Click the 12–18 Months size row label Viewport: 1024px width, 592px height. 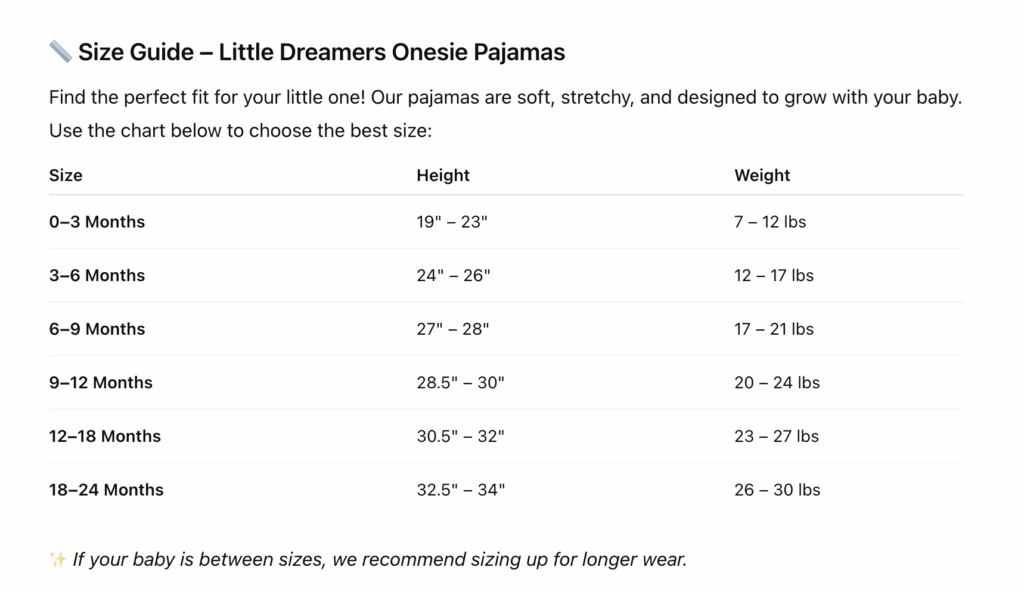click(x=104, y=436)
